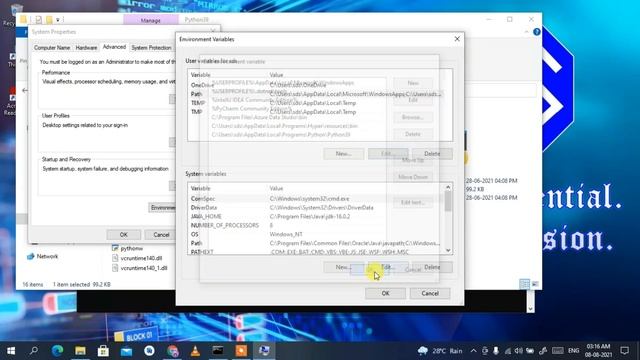The width and height of the screenshot is (640, 360).
Task: Open the System Protection tab
Action: pyautogui.click(x=151, y=48)
